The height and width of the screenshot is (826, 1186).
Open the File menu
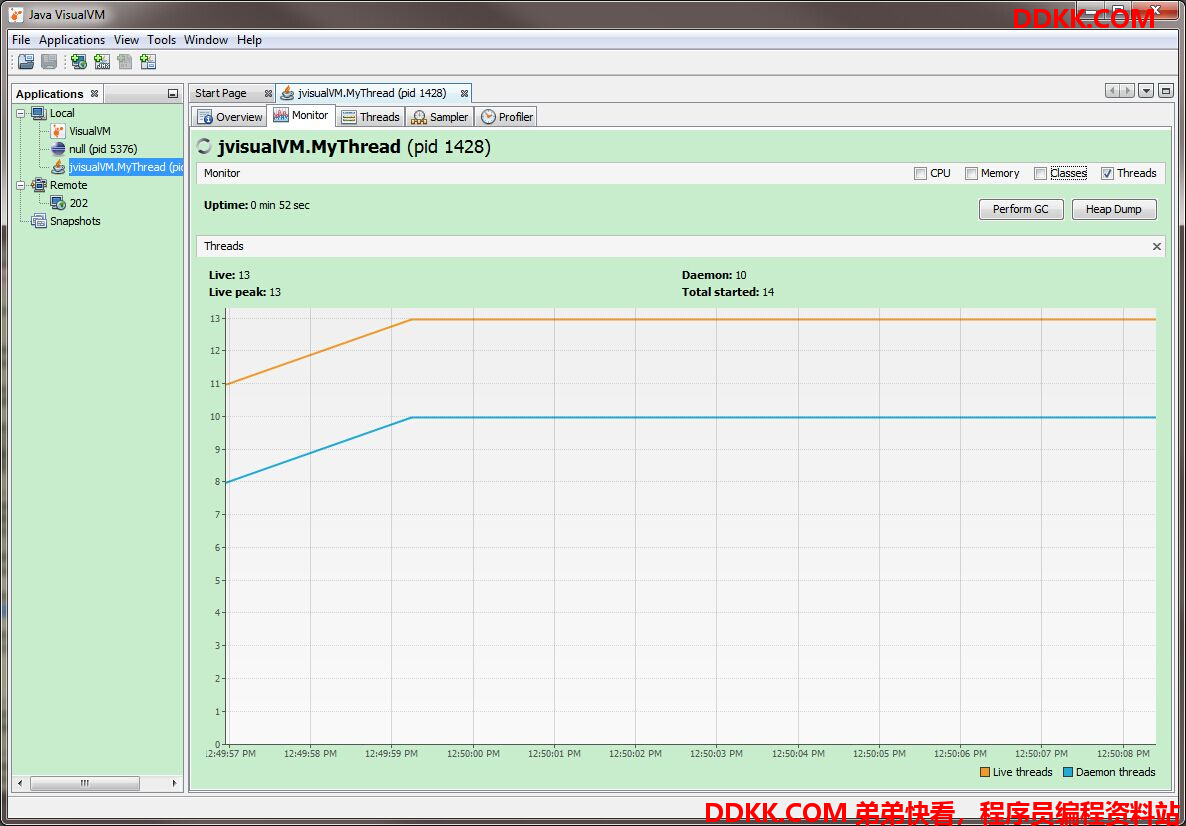[21, 40]
